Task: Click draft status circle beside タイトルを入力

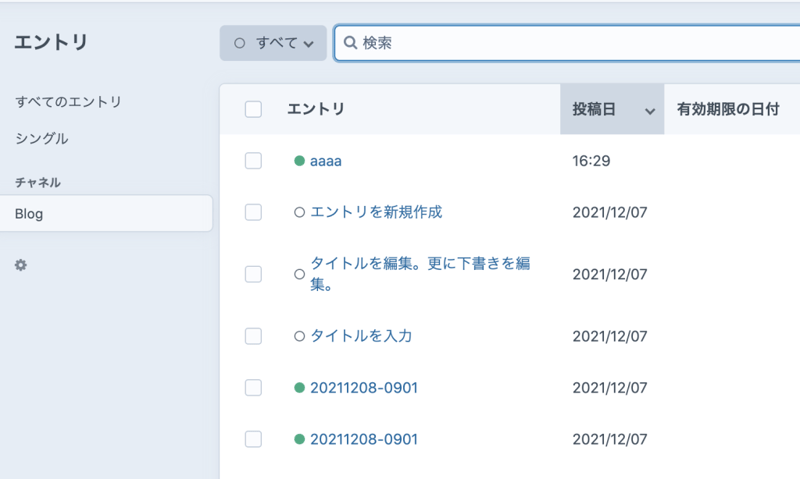Action: 299,337
